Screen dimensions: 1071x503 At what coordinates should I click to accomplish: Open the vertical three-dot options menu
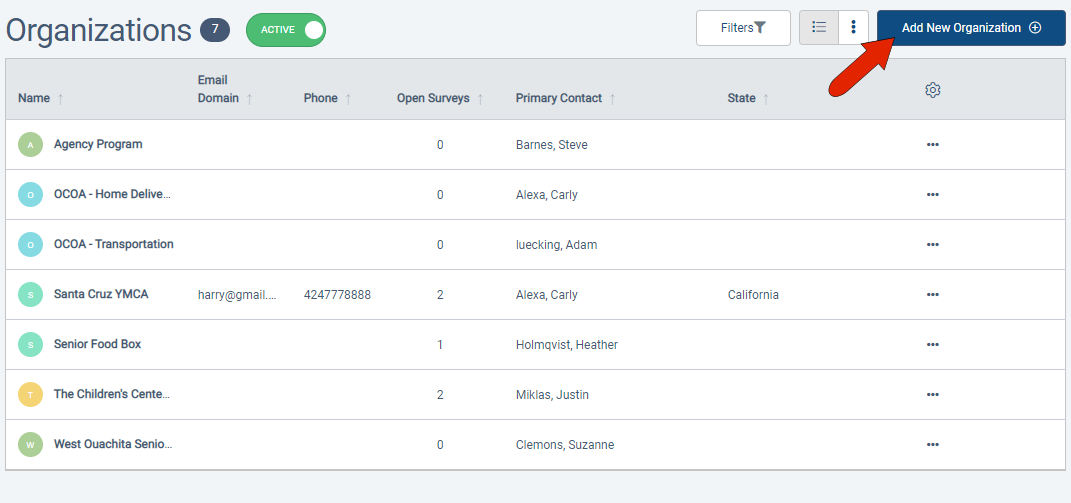pos(853,28)
